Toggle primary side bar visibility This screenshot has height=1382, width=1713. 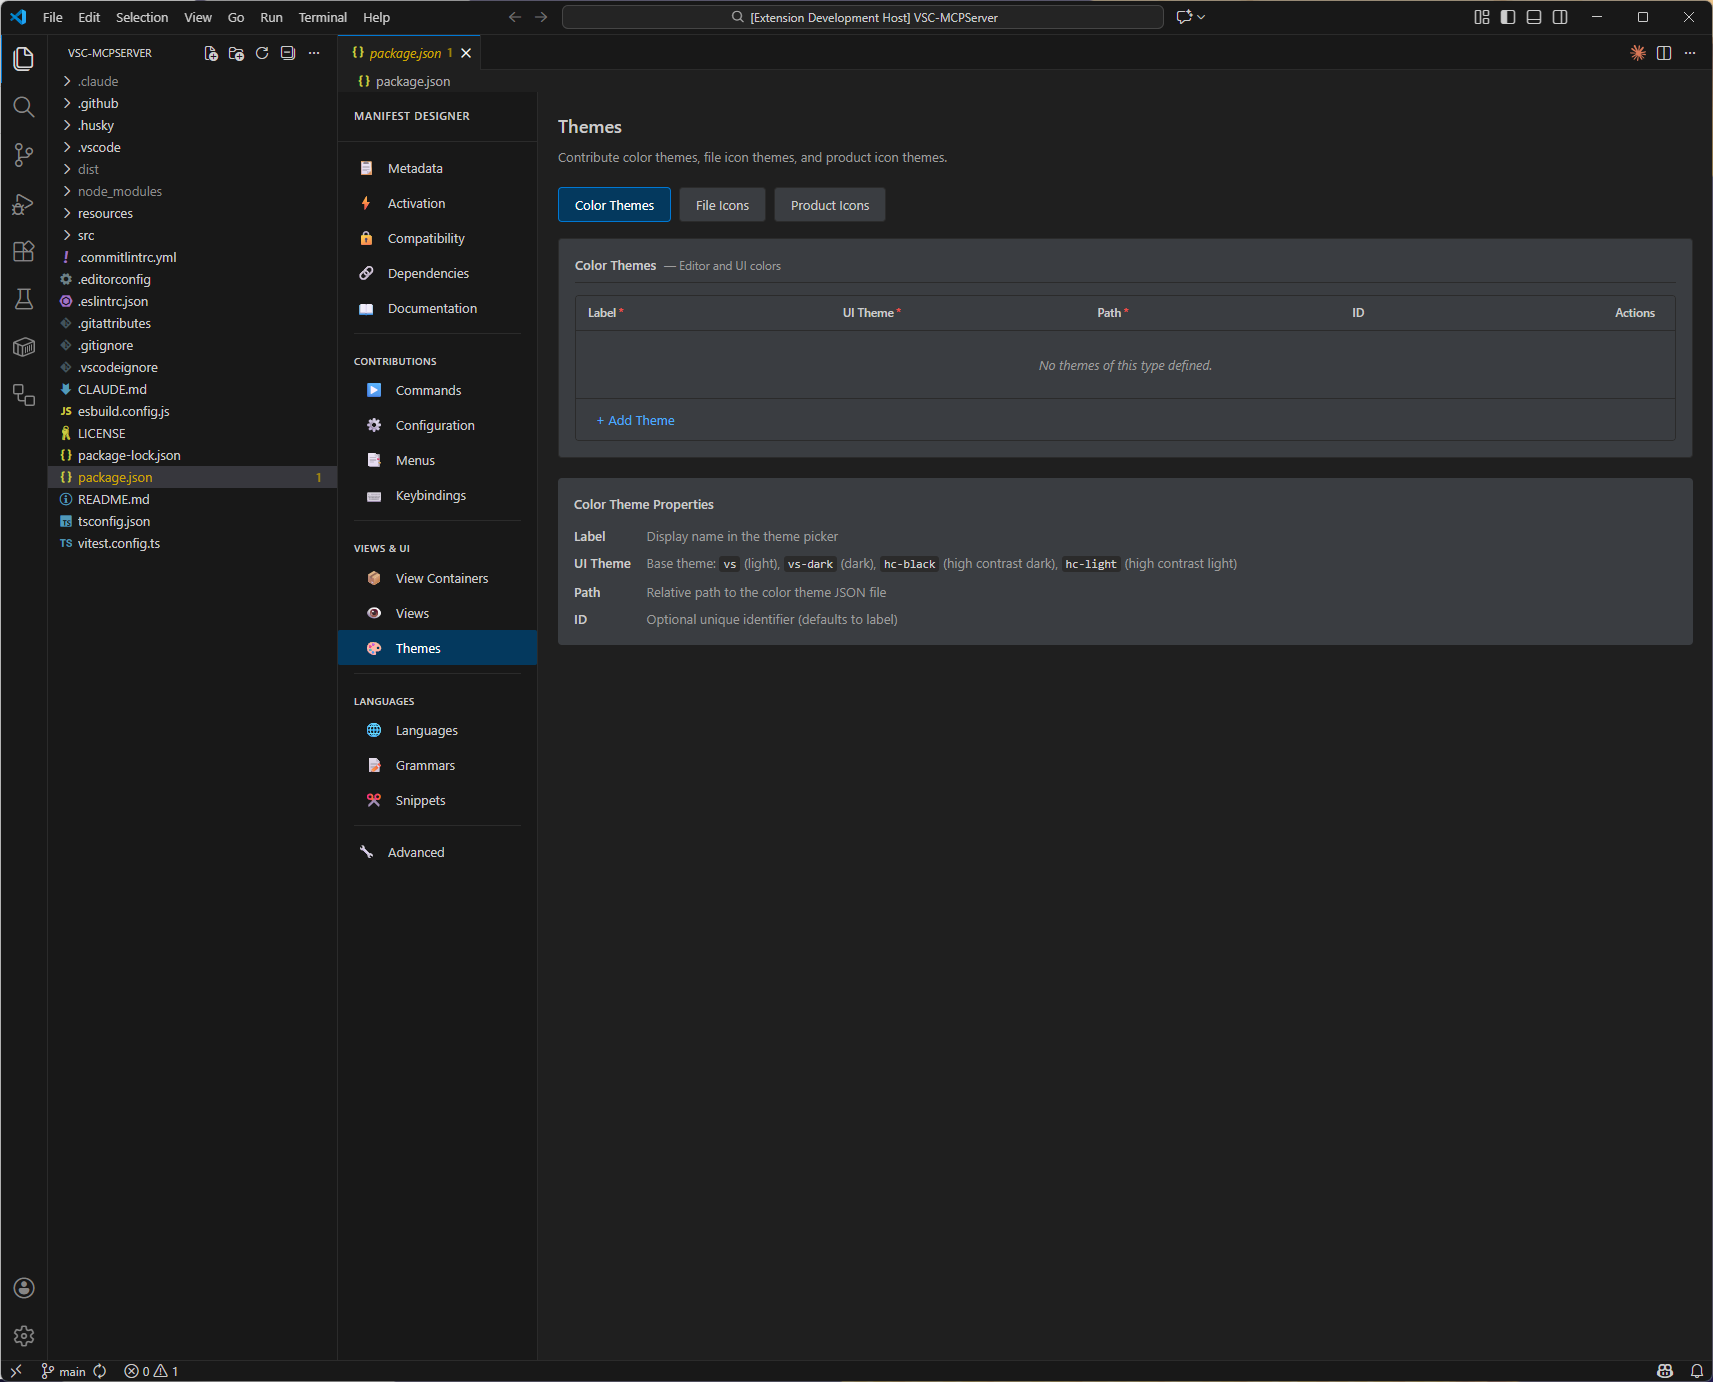tap(1508, 17)
